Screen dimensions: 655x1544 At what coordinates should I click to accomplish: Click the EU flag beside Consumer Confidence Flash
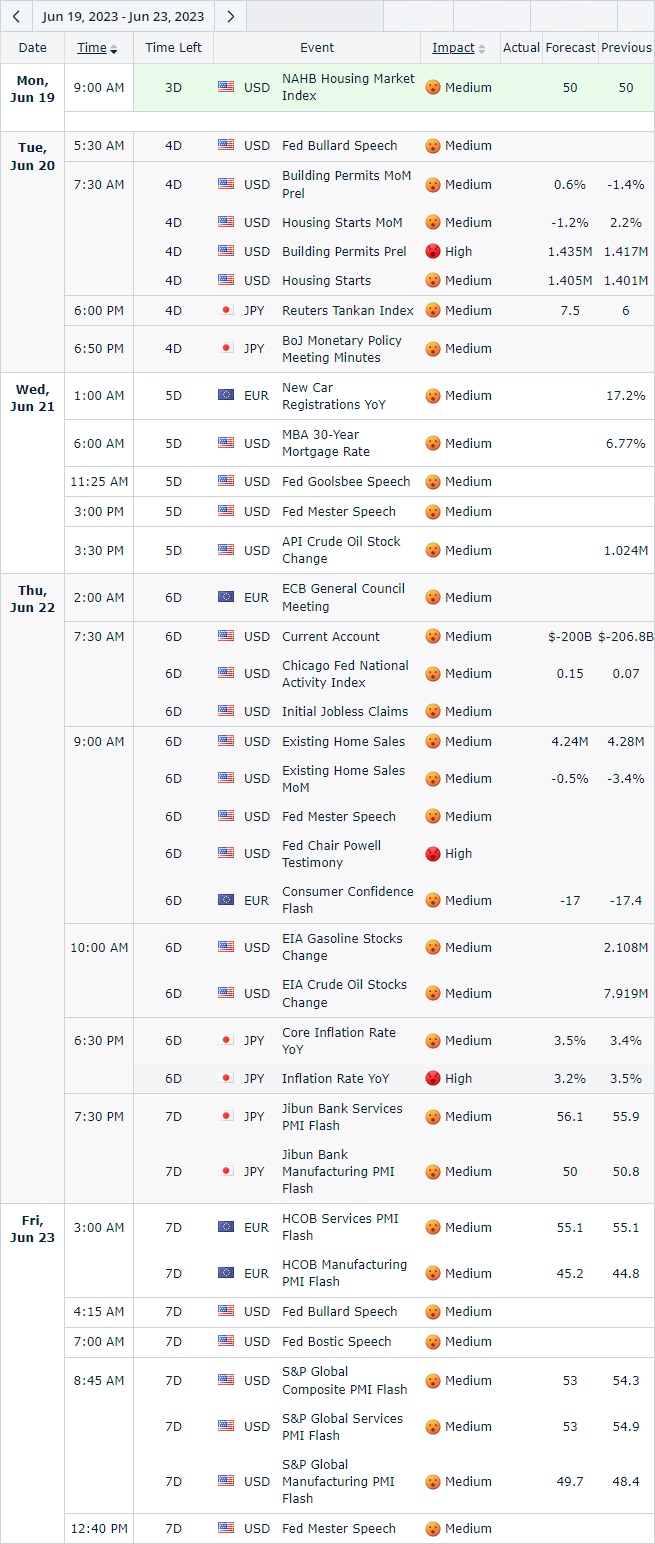226,900
